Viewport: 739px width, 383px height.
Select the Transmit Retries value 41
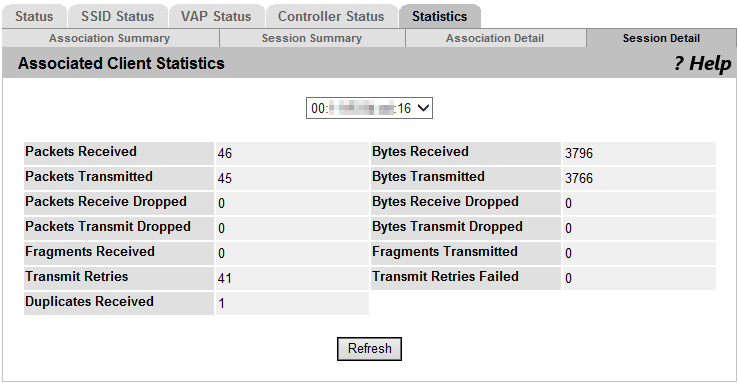[225, 278]
